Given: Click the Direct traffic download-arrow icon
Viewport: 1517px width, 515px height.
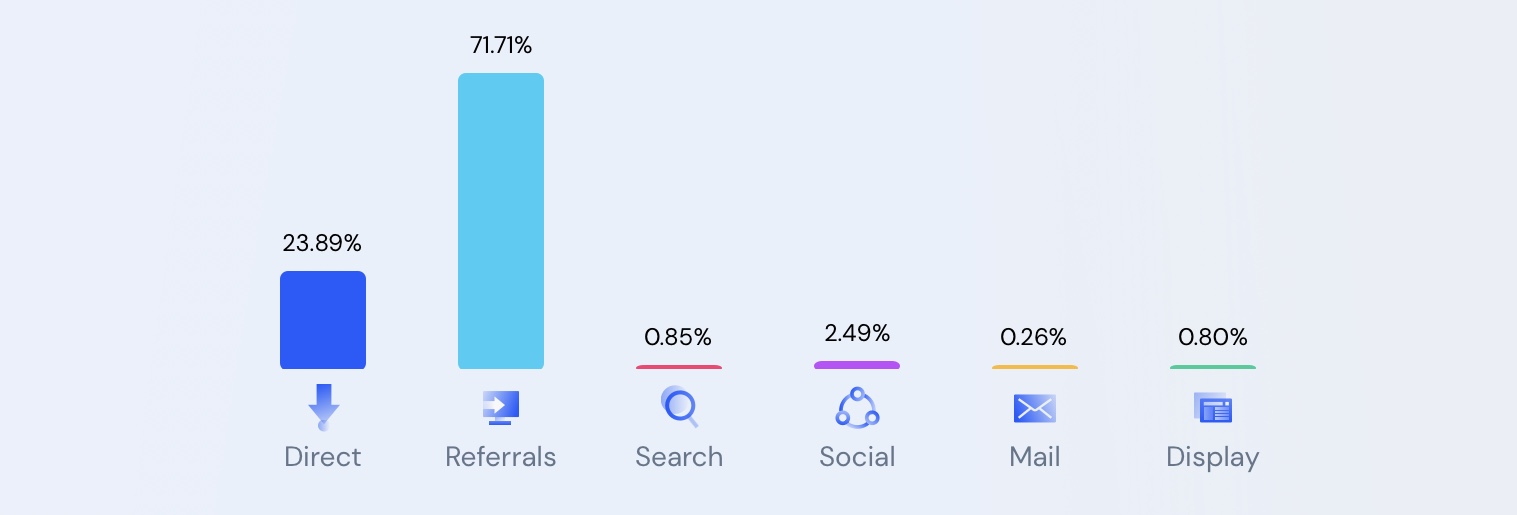Looking at the screenshot, I should (323, 407).
